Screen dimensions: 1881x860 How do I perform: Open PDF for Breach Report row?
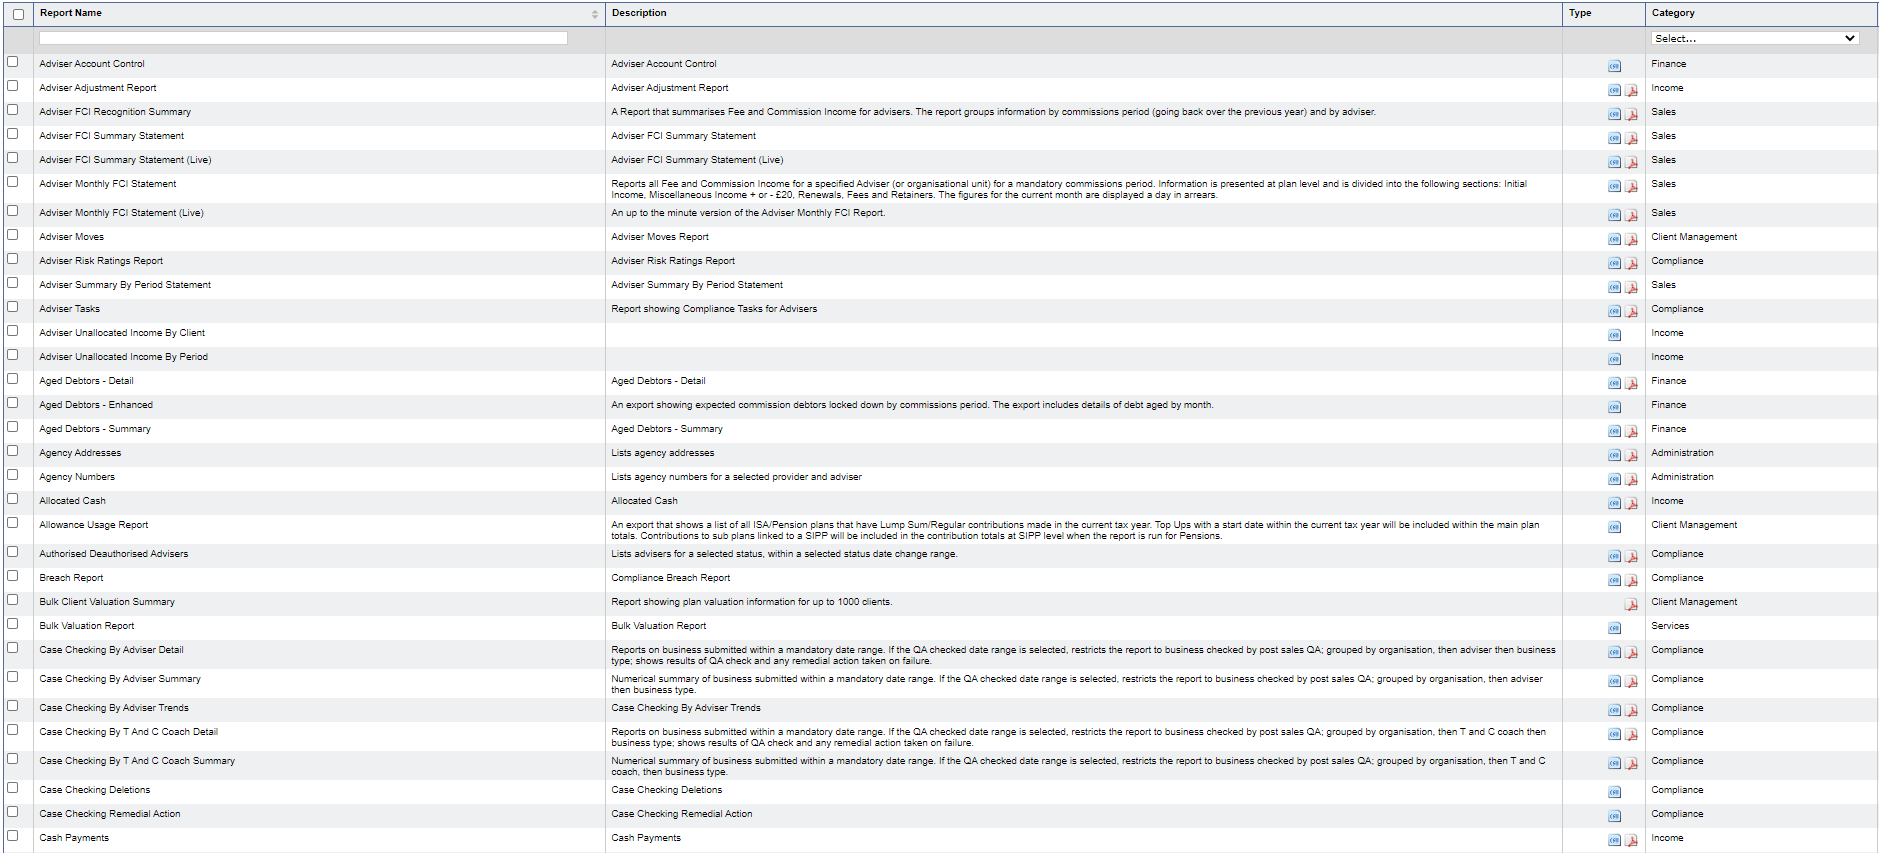coord(1631,580)
